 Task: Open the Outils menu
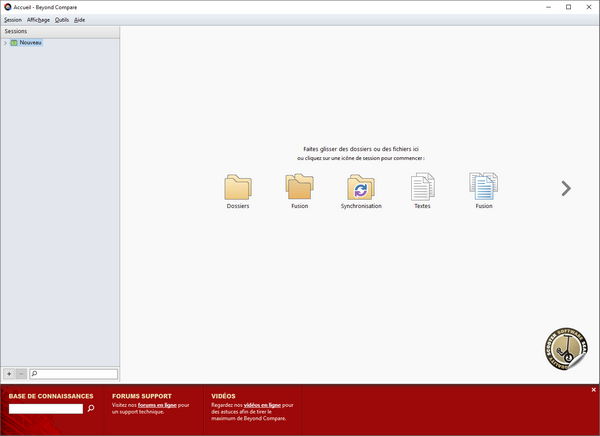62,20
